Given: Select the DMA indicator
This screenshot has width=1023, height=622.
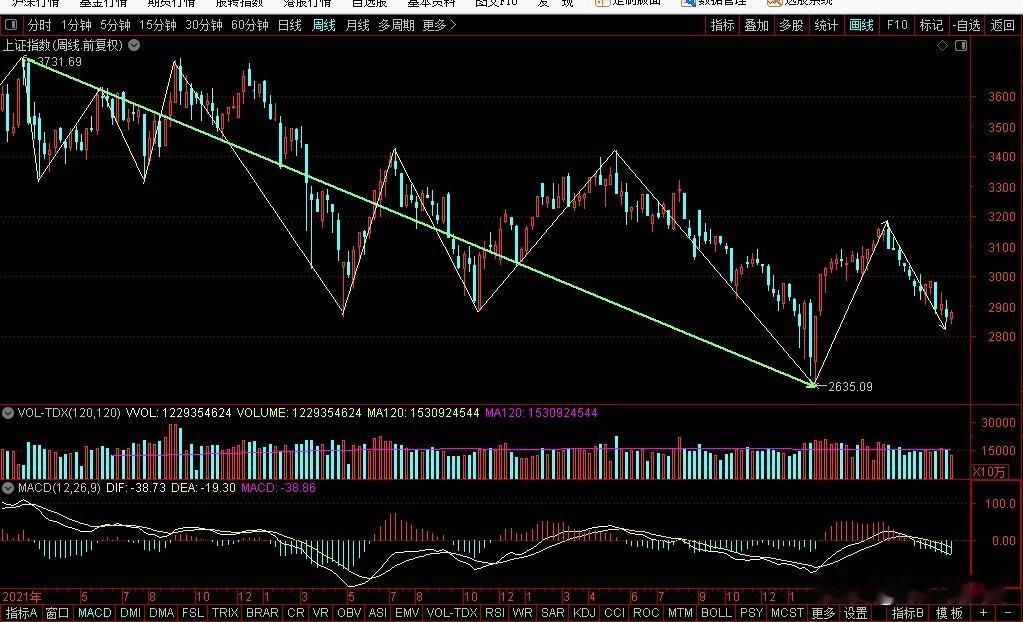Looking at the screenshot, I should [161, 613].
